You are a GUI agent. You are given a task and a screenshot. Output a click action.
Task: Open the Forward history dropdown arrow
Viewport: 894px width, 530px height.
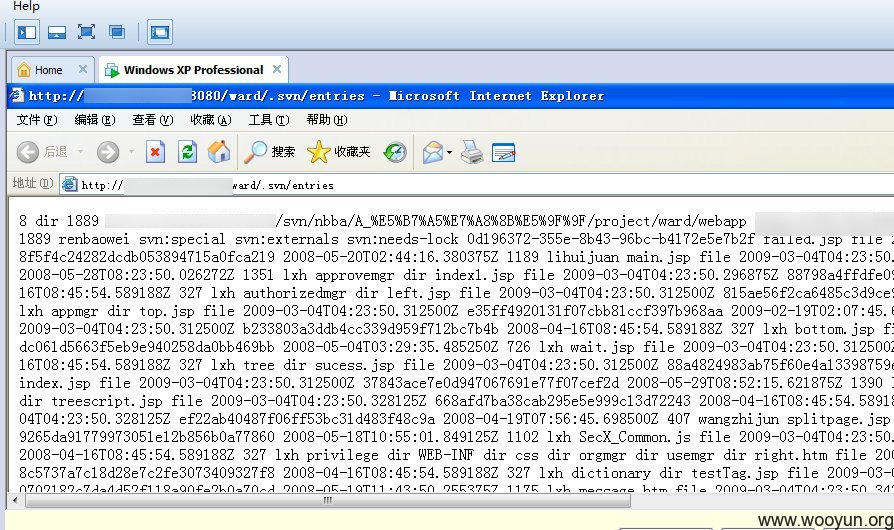132,152
